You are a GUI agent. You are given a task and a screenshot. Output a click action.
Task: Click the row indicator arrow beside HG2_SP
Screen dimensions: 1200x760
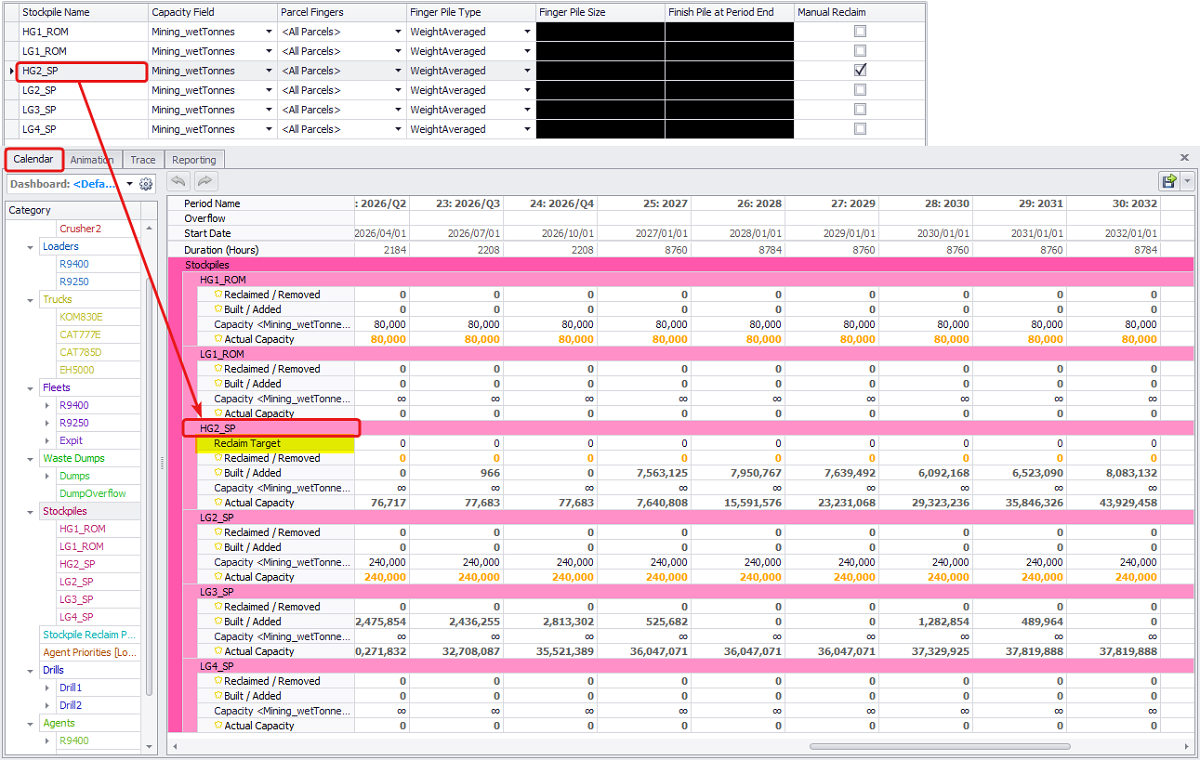11,71
